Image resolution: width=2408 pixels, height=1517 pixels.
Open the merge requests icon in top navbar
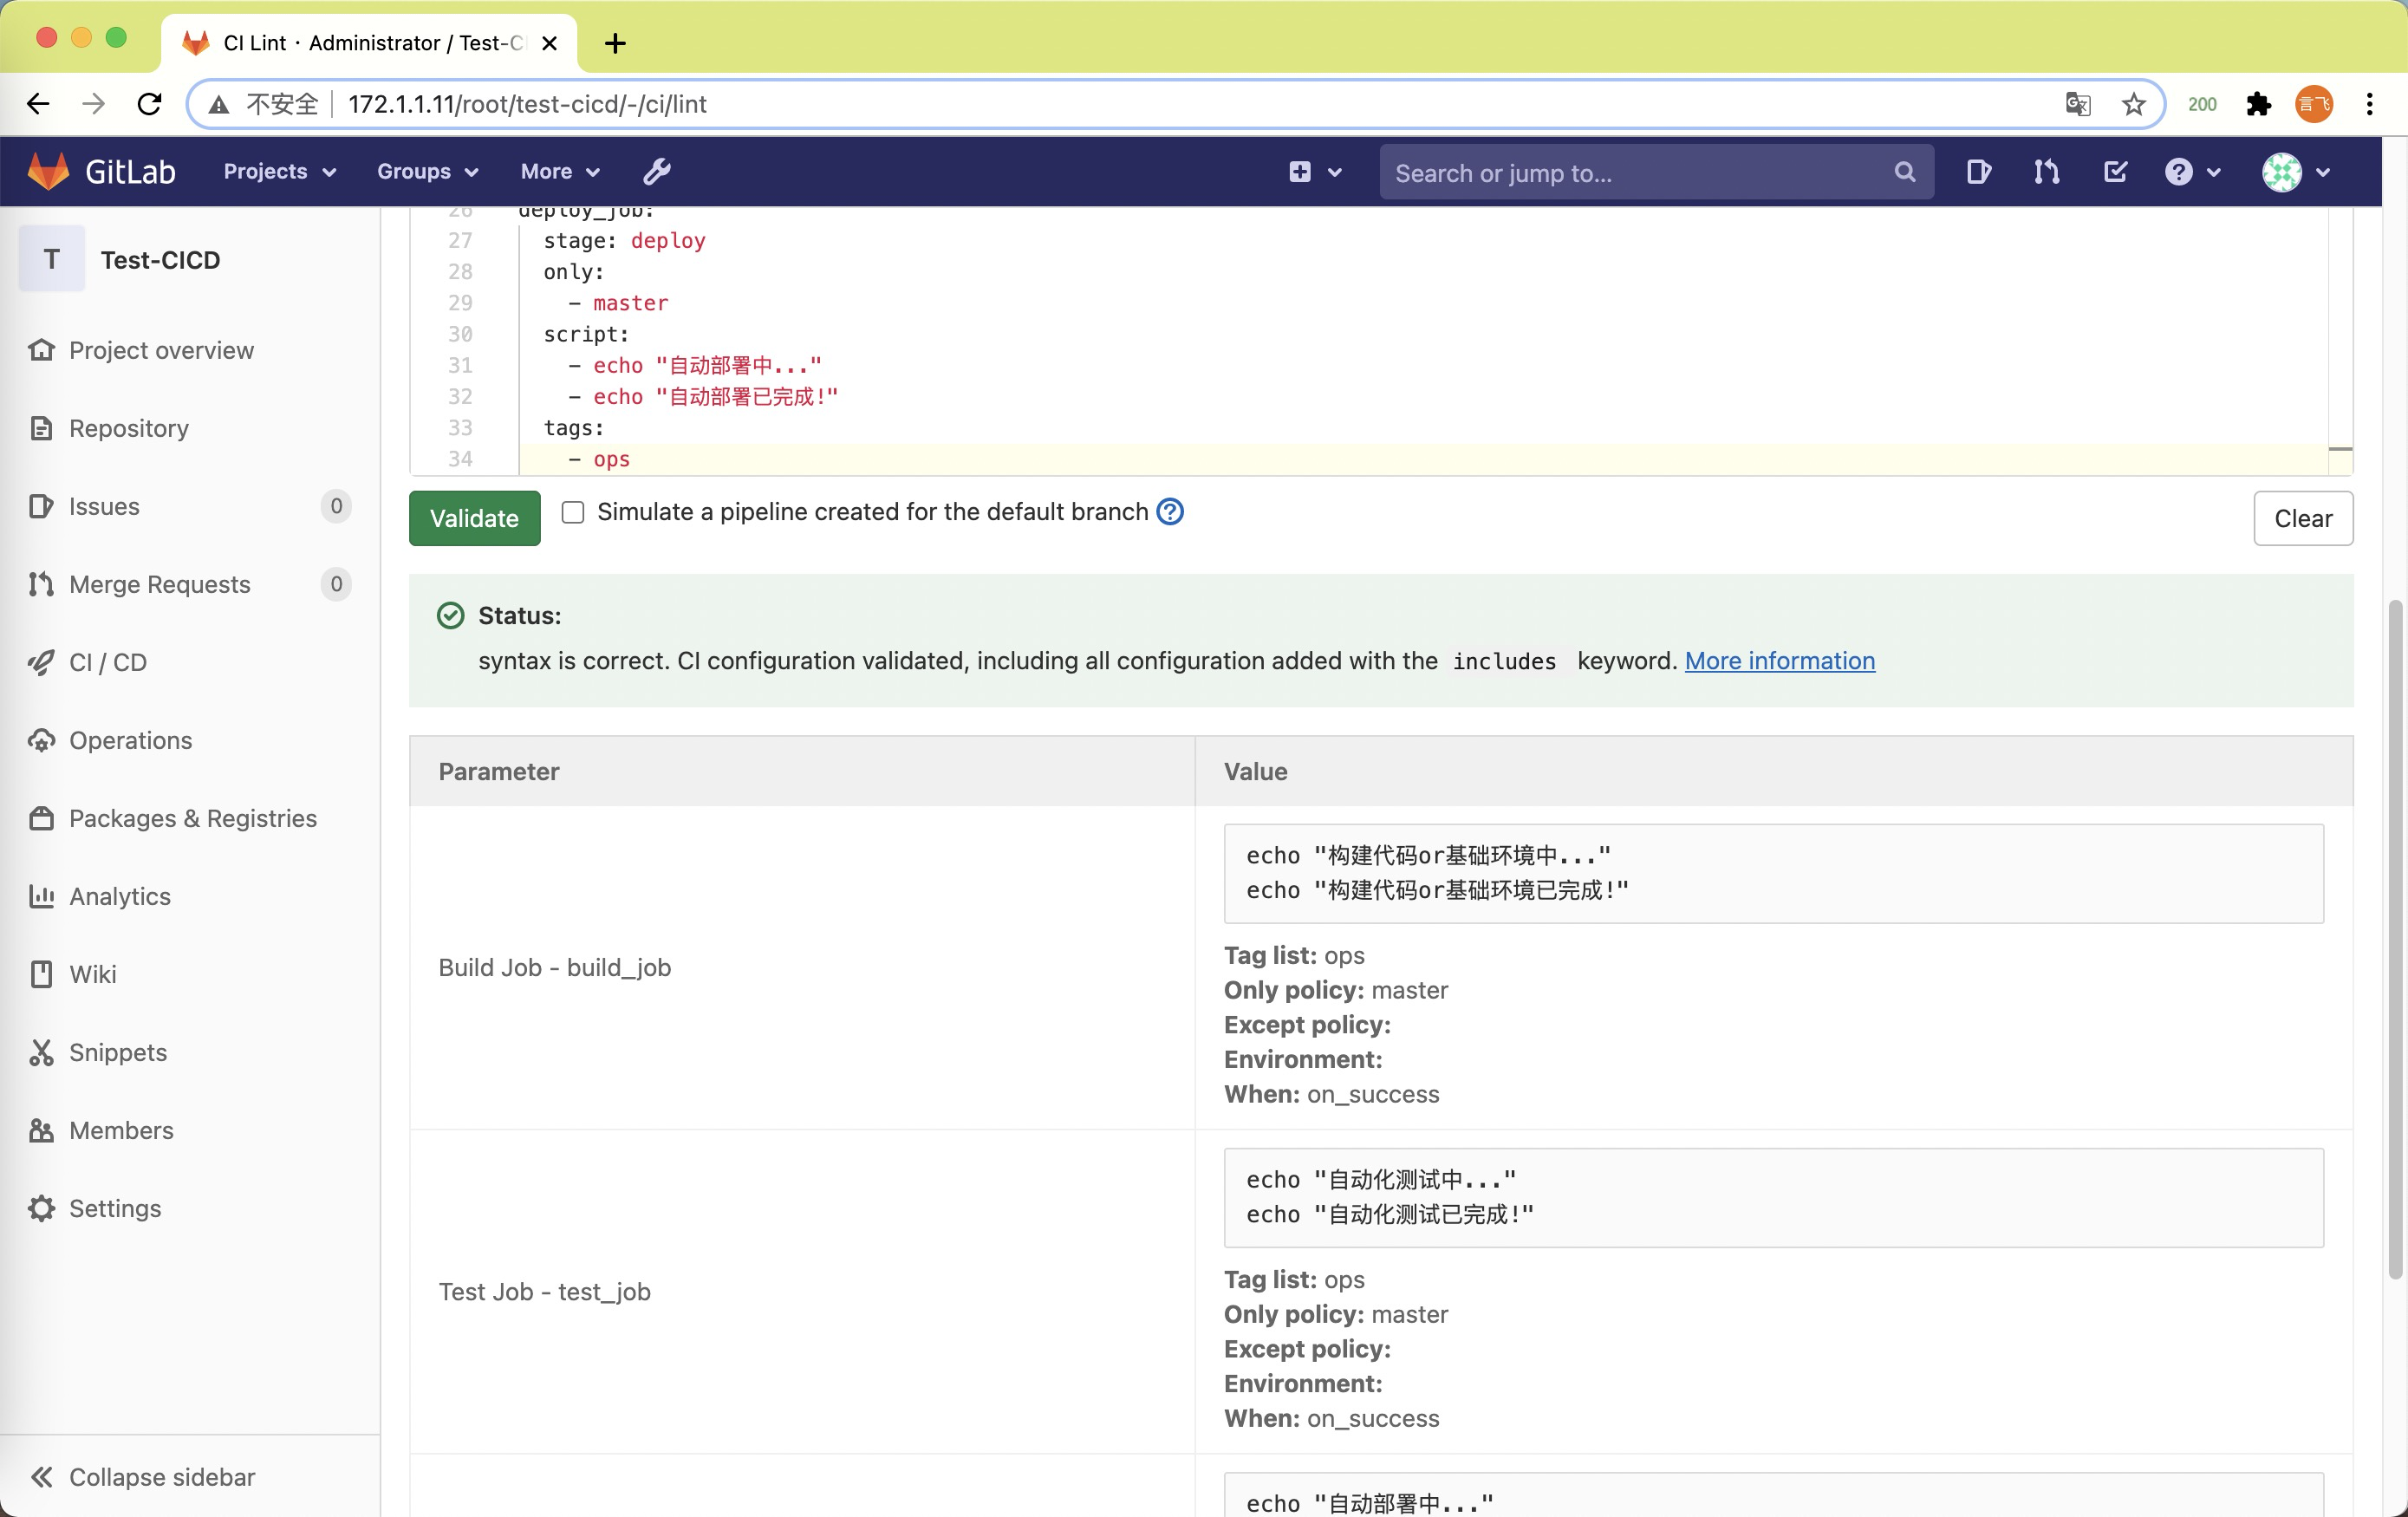[2046, 172]
